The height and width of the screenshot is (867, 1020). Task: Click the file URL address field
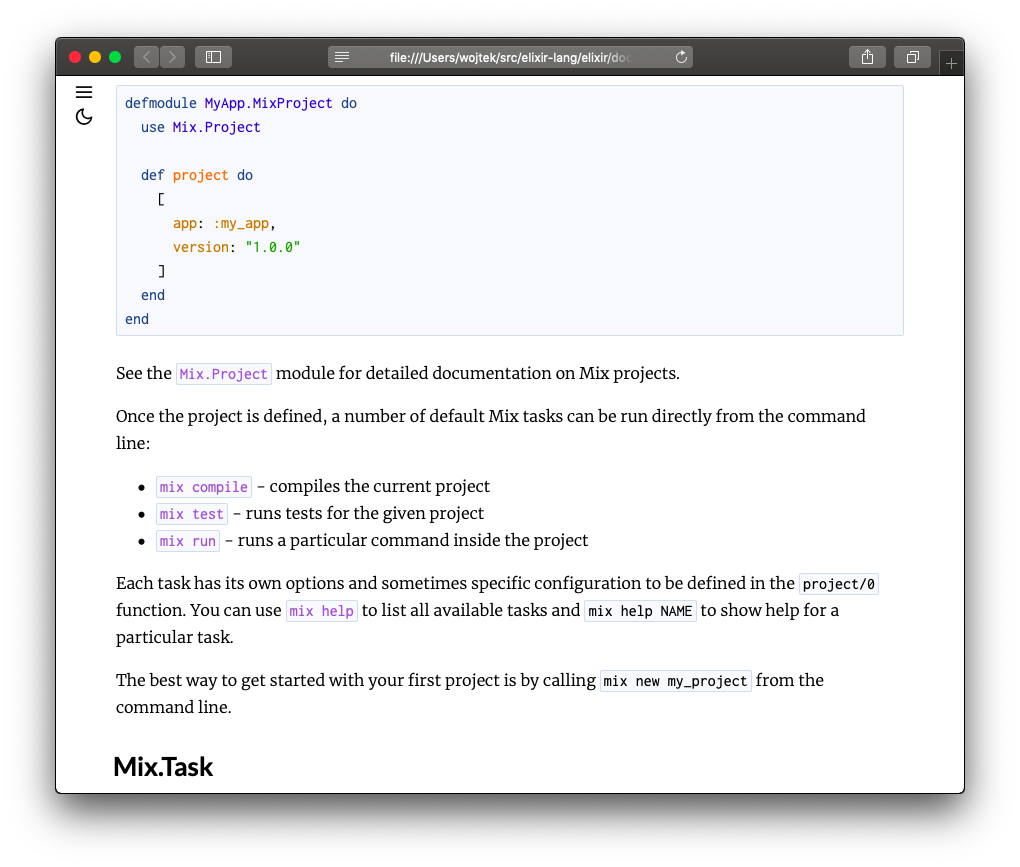coord(510,57)
